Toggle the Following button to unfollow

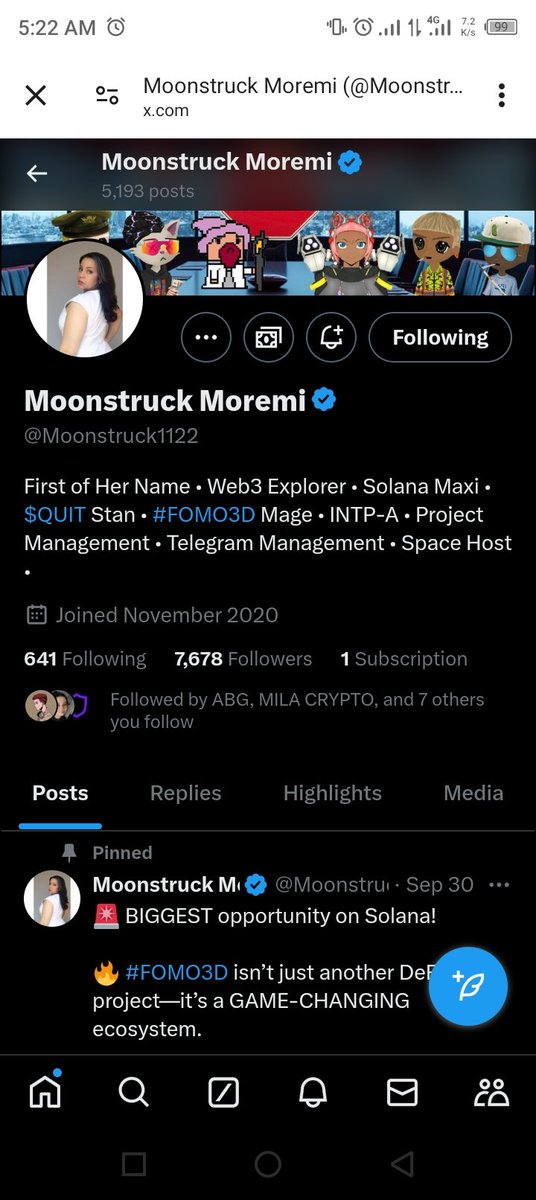click(x=440, y=338)
